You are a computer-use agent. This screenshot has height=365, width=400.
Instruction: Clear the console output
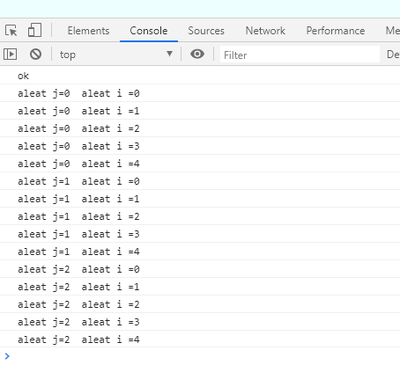click(x=35, y=54)
